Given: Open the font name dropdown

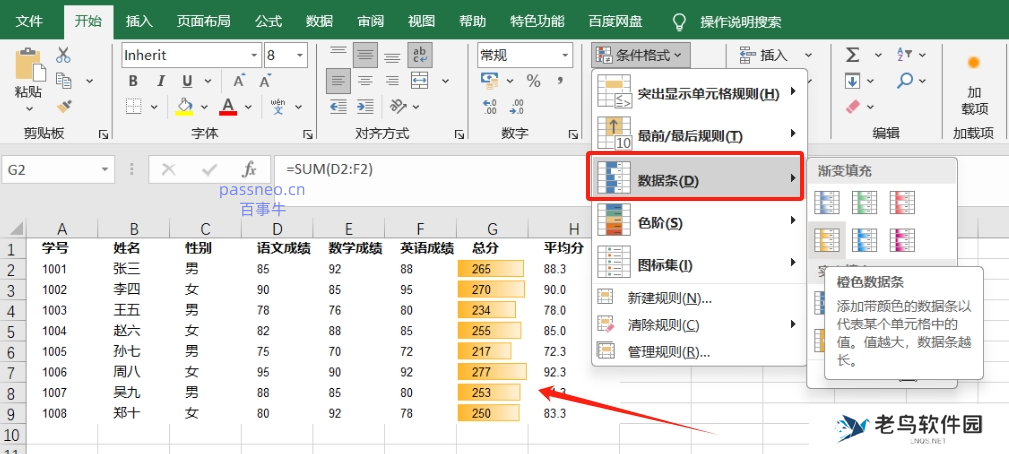Looking at the screenshot, I should [x=252, y=55].
